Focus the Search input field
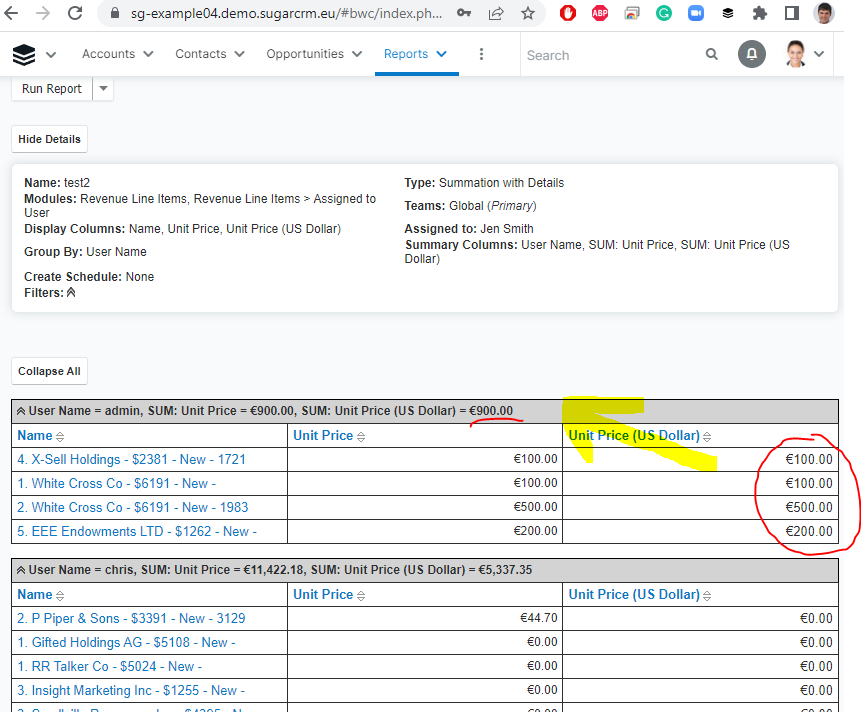Viewport: 861px width, 712px height. 610,55
